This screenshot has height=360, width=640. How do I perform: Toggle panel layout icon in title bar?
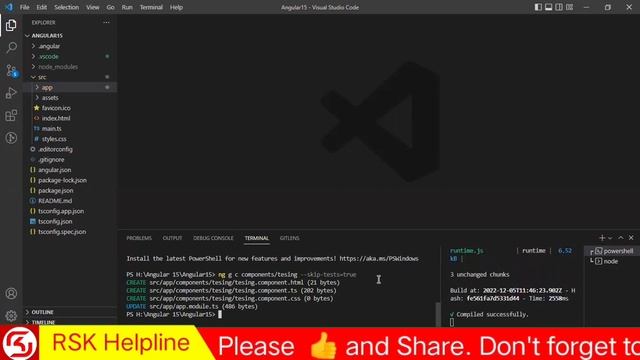click(x=549, y=7)
